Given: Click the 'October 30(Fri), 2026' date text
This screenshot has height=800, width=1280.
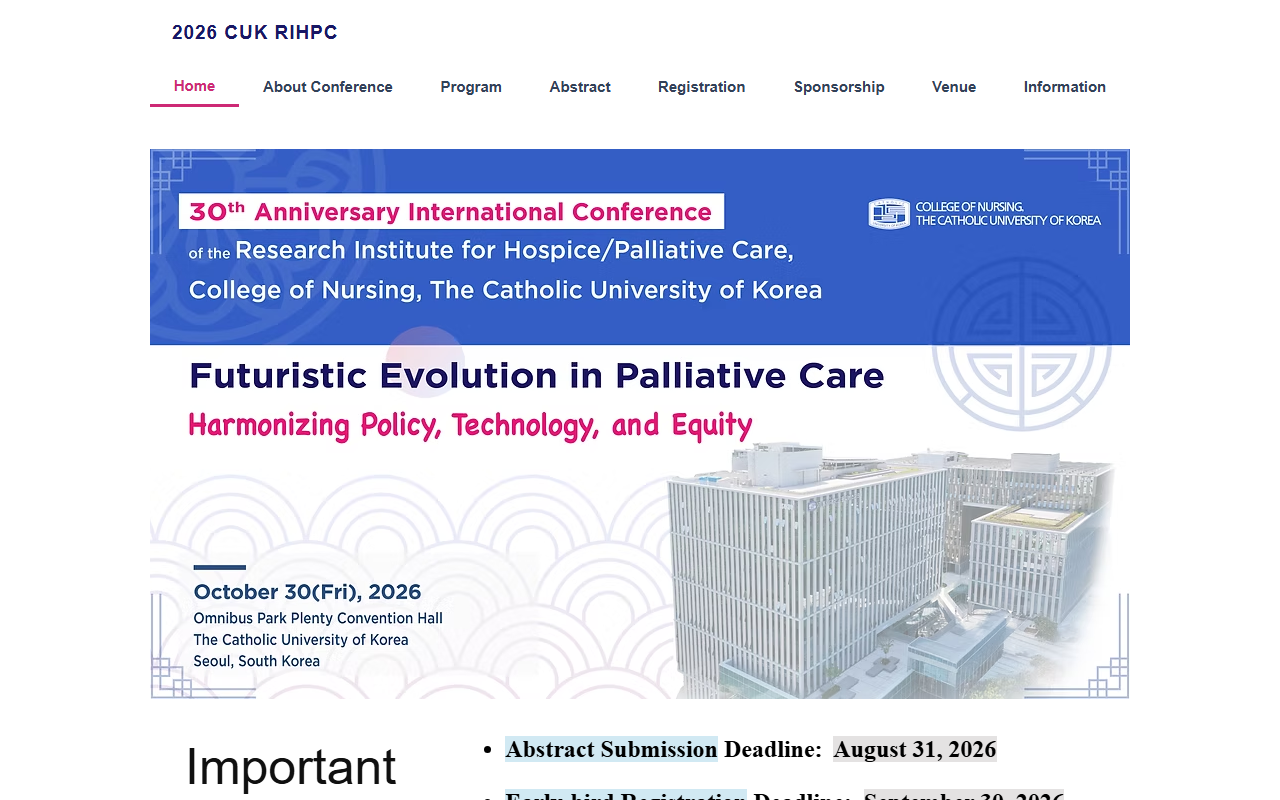Looking at the screenshot, I should (x=307, y=592).
